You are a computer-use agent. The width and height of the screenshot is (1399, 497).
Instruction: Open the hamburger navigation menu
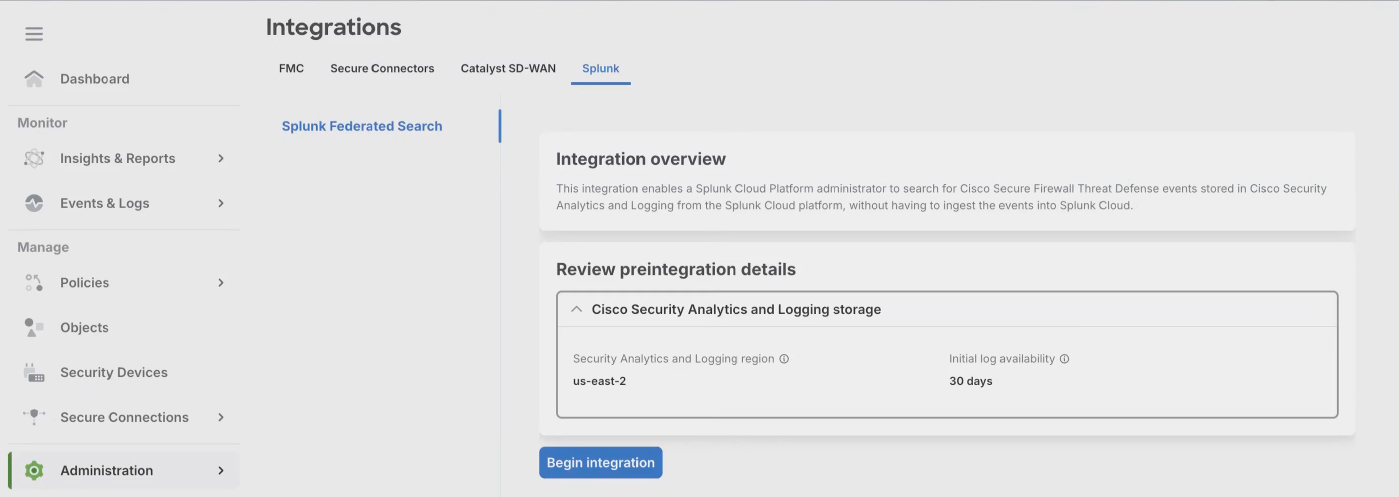(34, 34)
